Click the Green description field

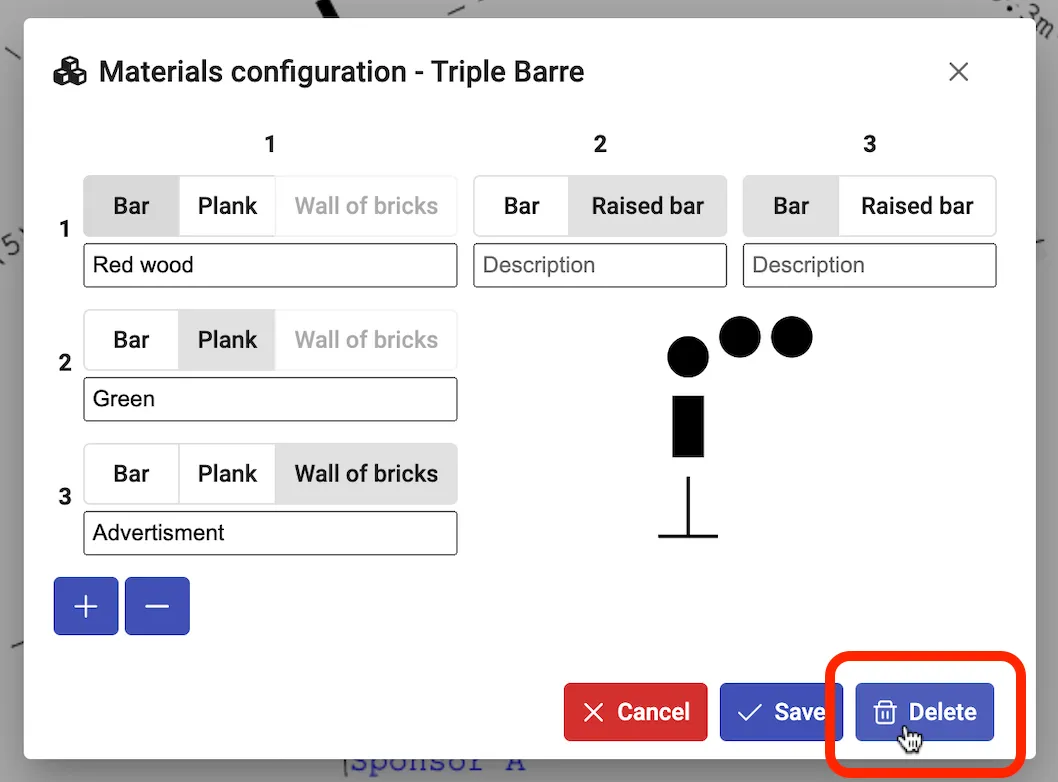270,399
